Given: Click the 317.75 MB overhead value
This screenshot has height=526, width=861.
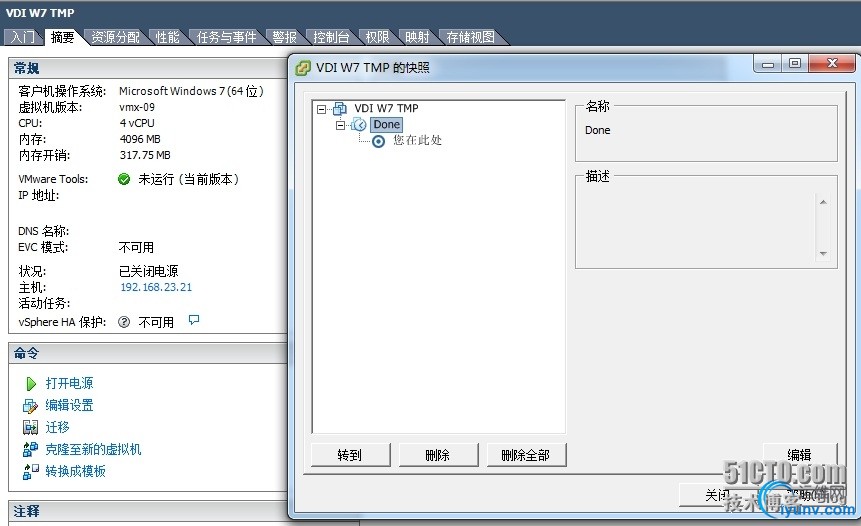Looking at the screenshot, I should pyautogui.click(x=145, y=155).
